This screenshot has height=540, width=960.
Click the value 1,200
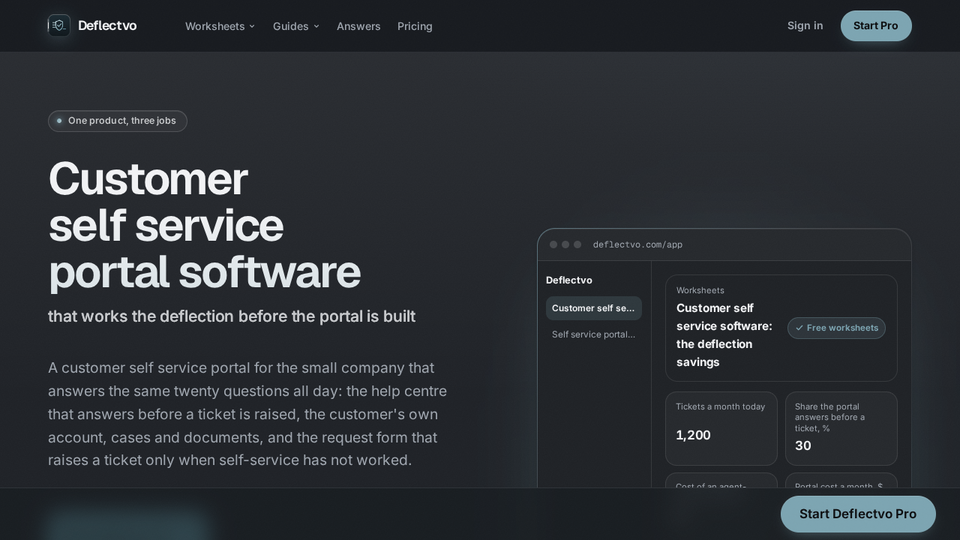tap(693, 435)
